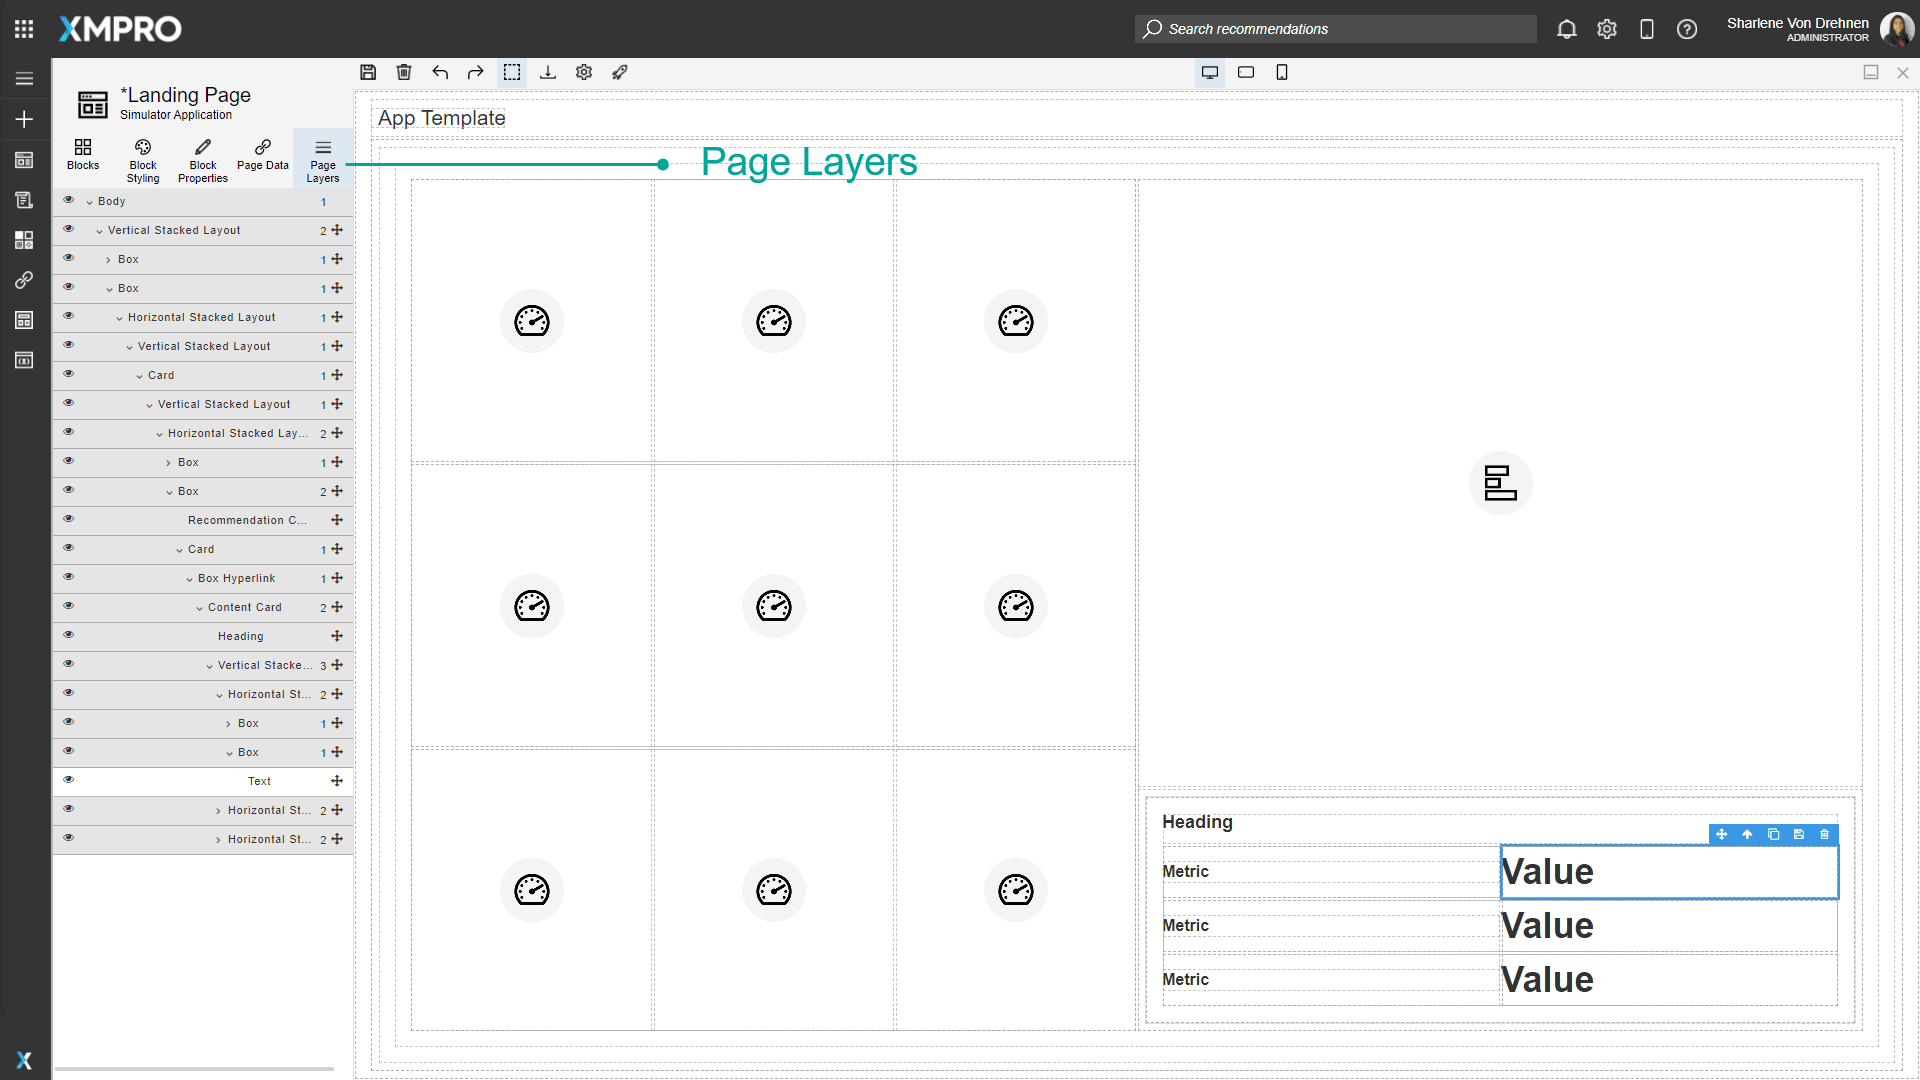This screenshot has height=1080, width=1920.
Task: Toggle the dashed component outline icon
Action: coord(512,72)
